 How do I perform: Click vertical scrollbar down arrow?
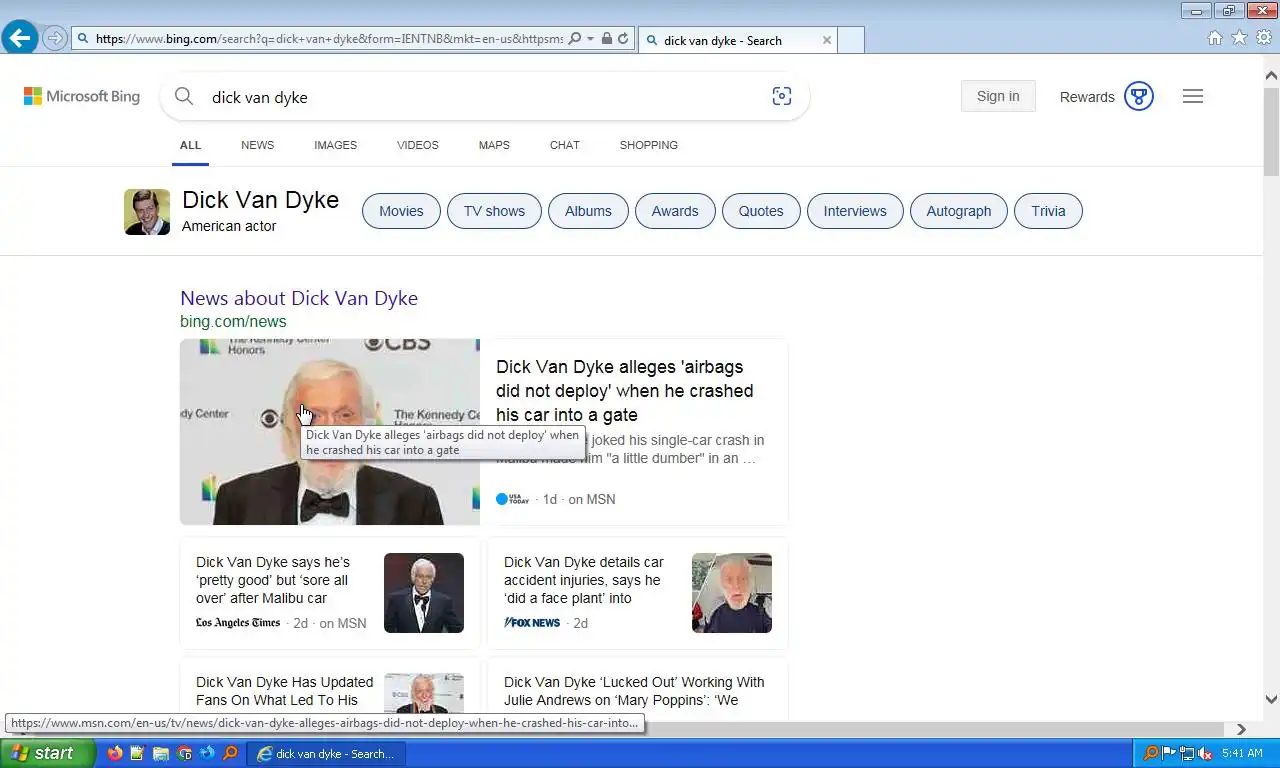[1271, 700]
